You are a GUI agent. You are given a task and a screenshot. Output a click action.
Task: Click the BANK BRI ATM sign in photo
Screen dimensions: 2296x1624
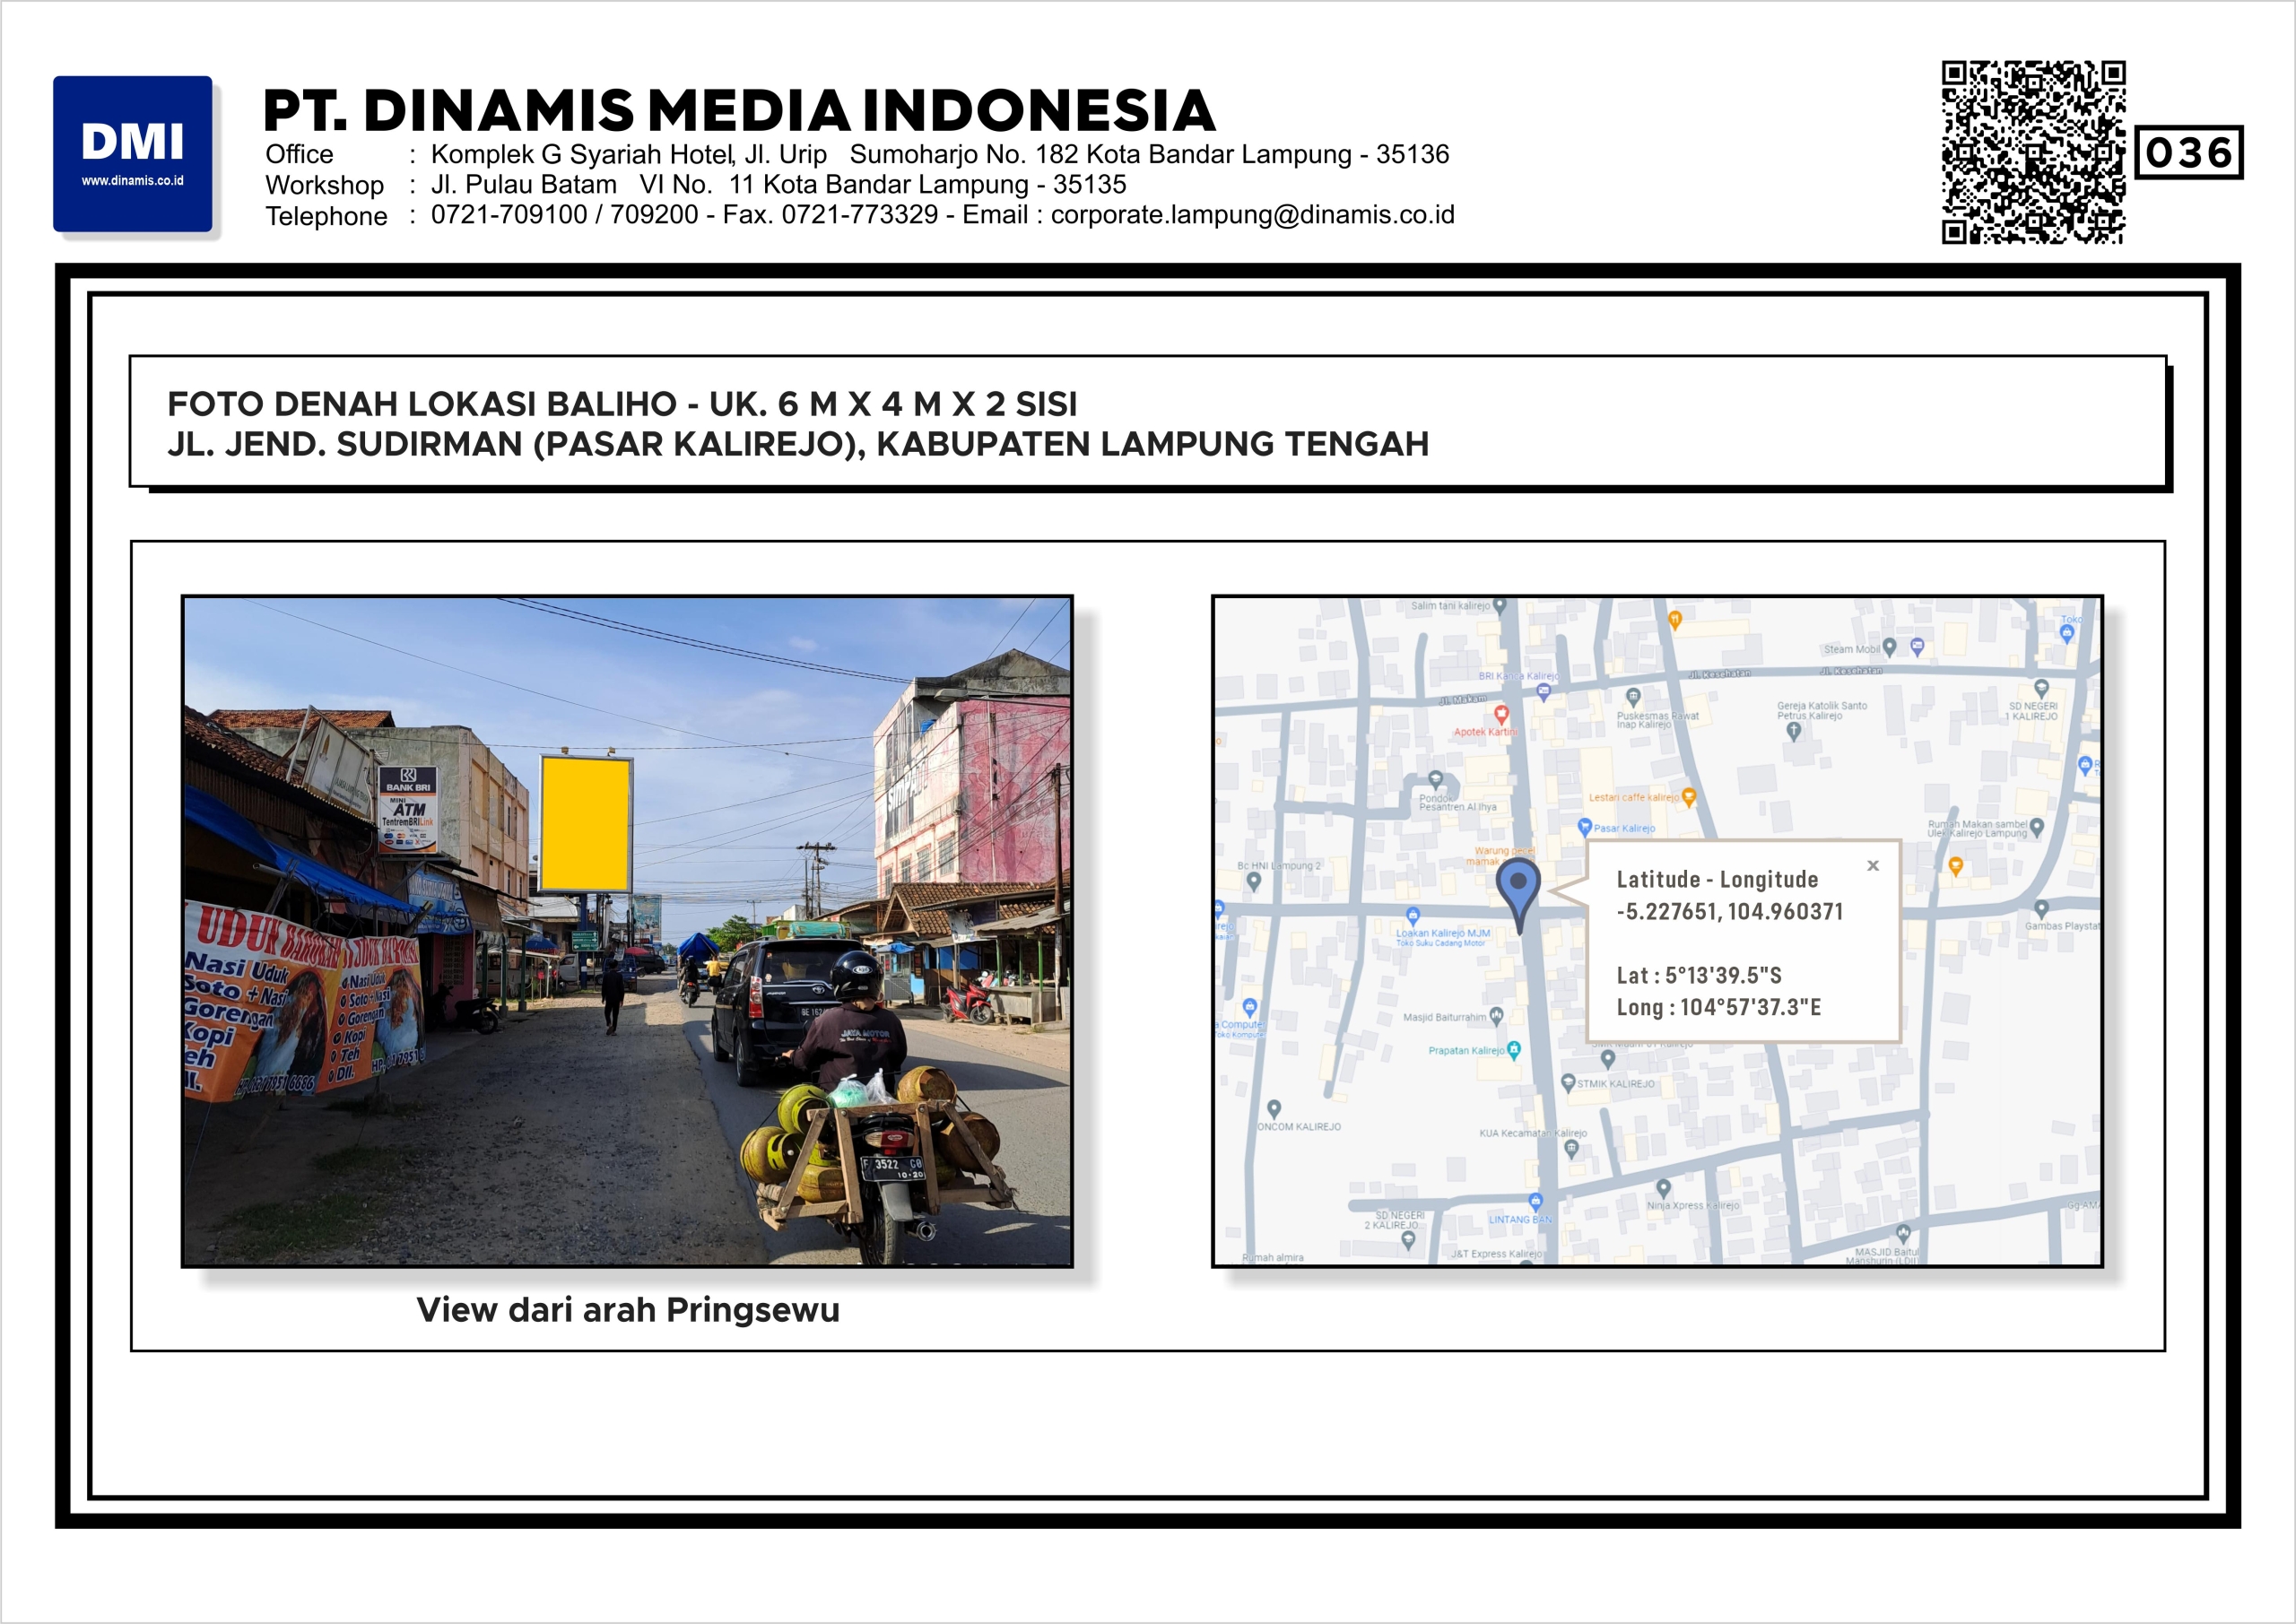tap(408, 808)
